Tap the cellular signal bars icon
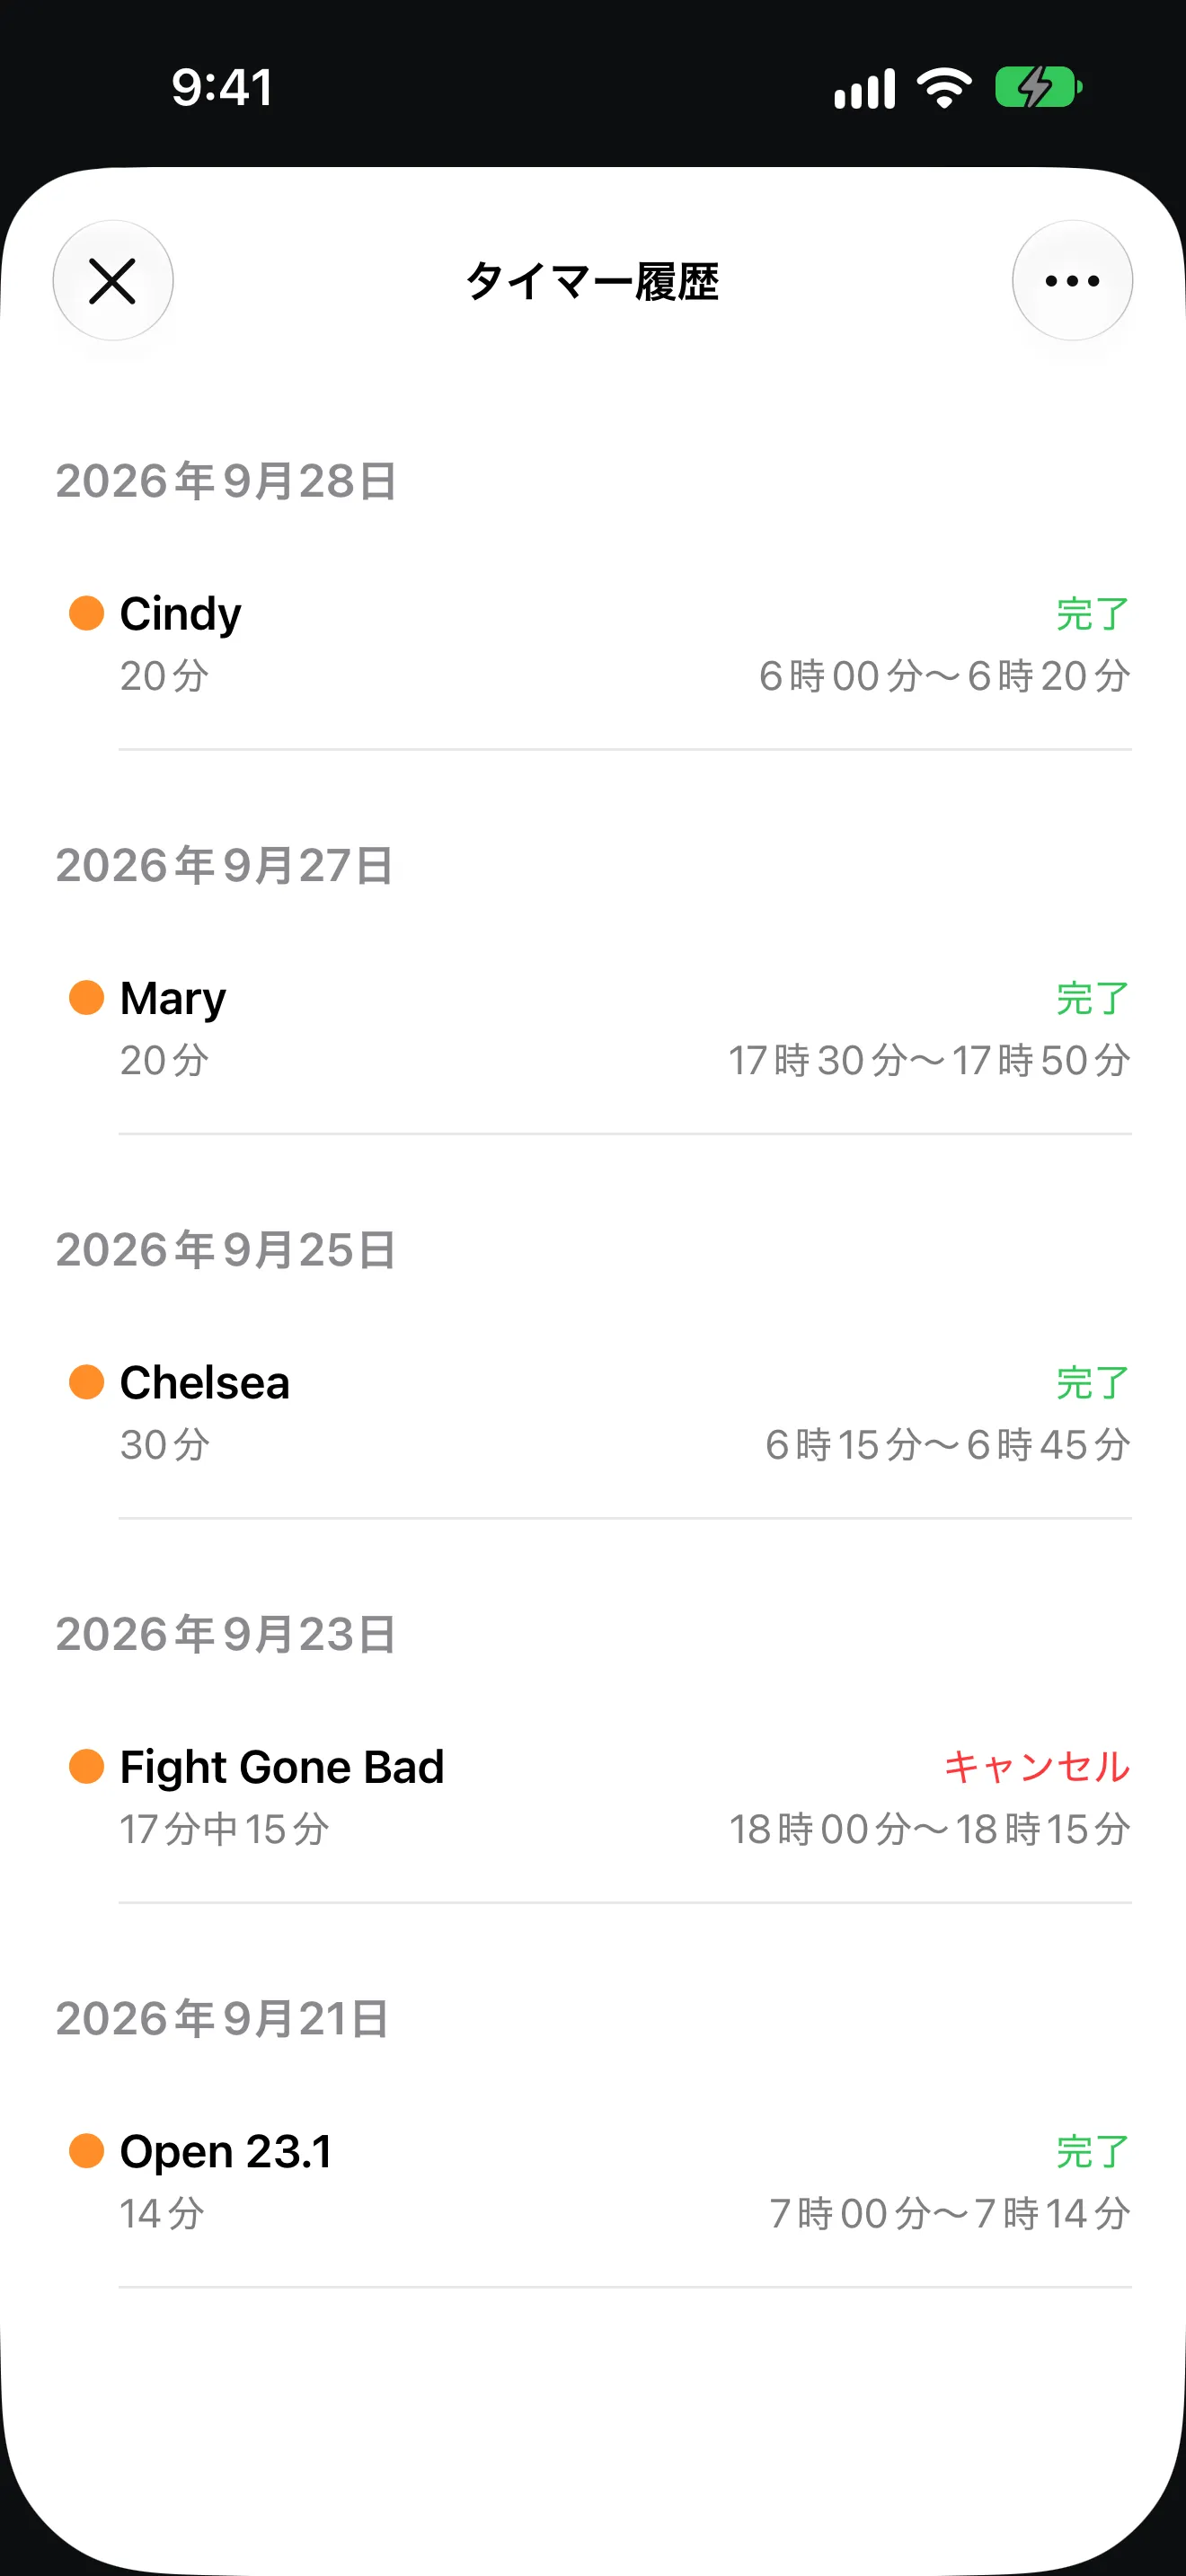This screenshot has height=2576, width=1186. point(865,89)
